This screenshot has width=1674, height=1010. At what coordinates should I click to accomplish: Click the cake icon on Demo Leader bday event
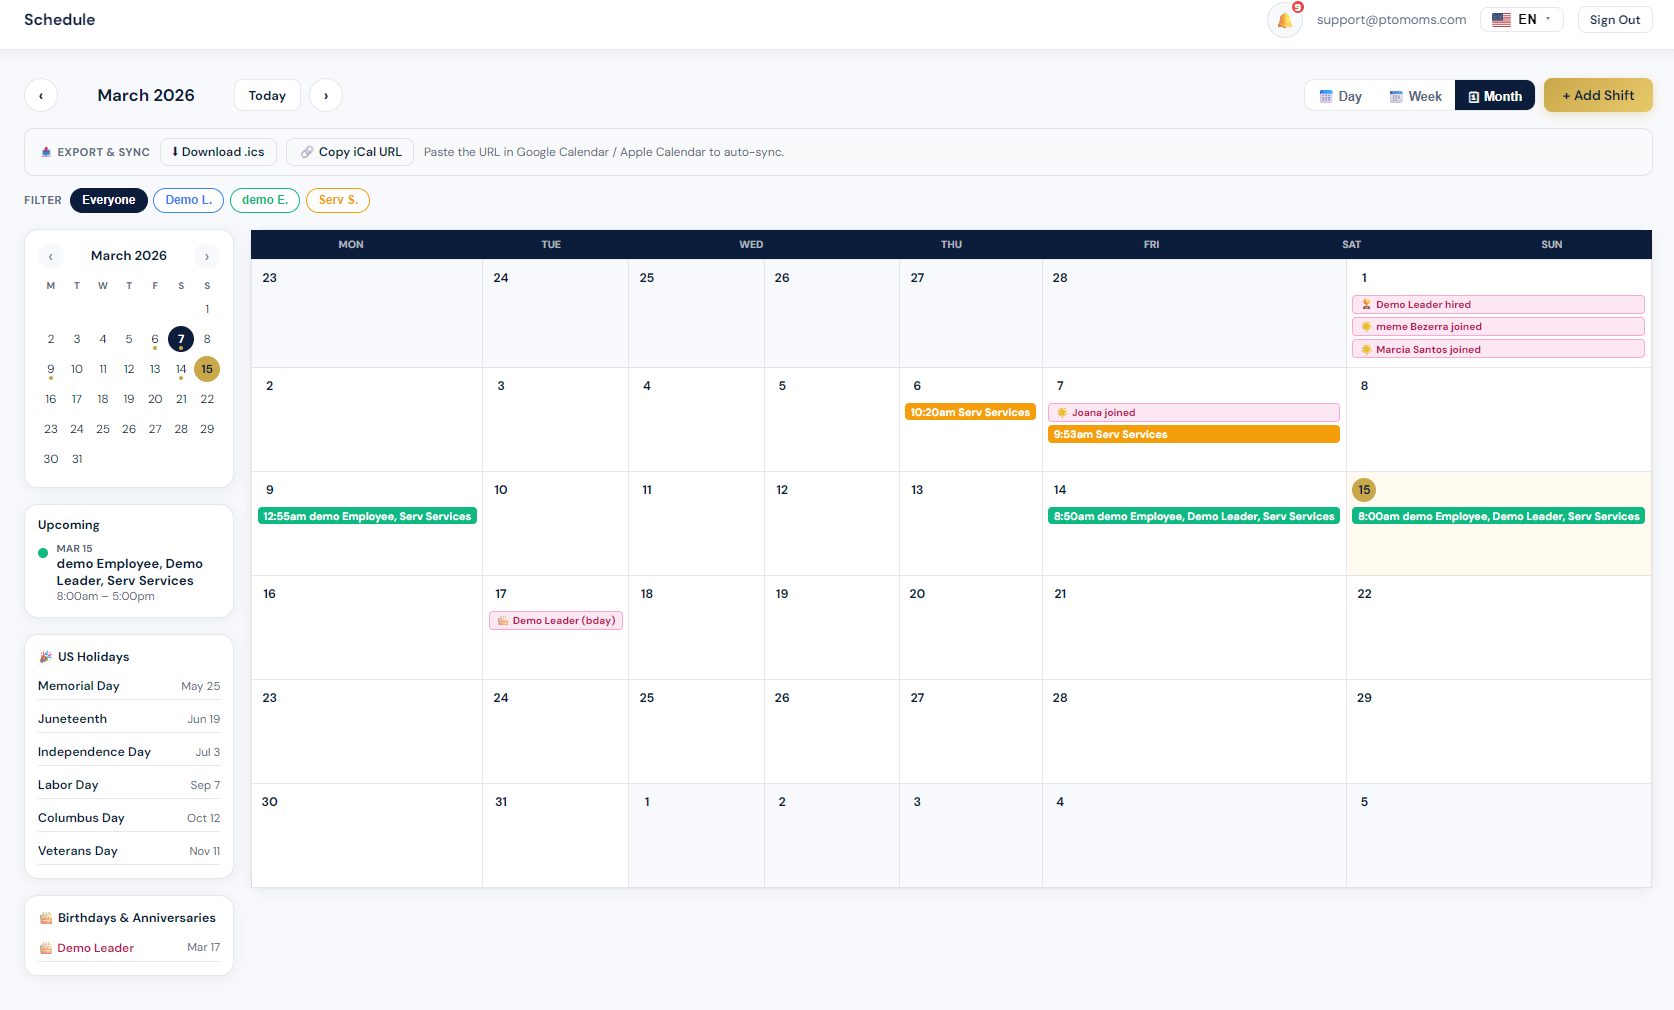502,620
